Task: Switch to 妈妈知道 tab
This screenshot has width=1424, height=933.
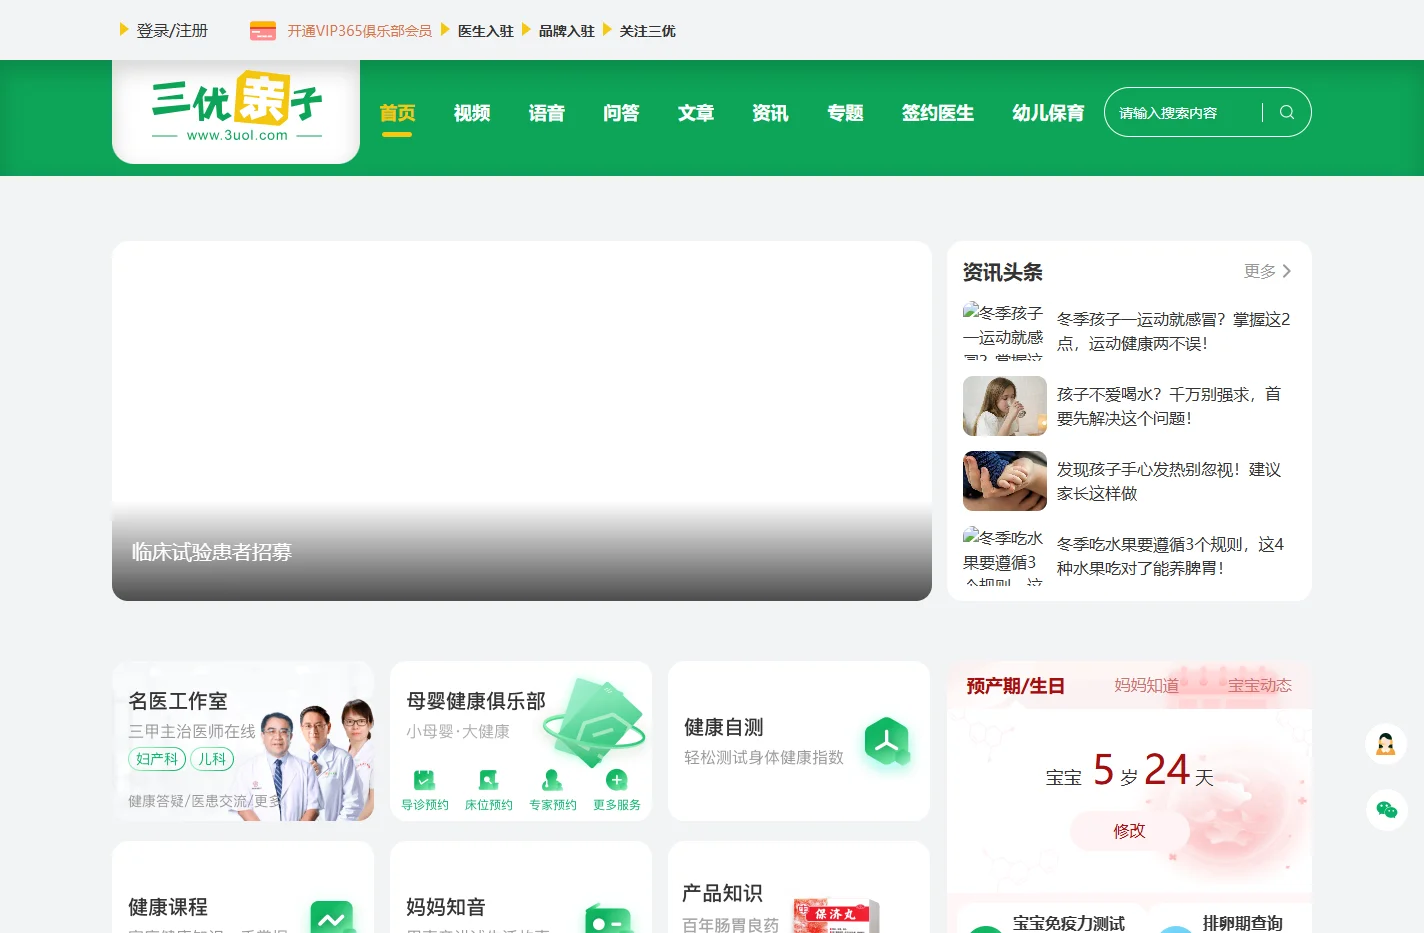Action: click(x=1147, y=686)
